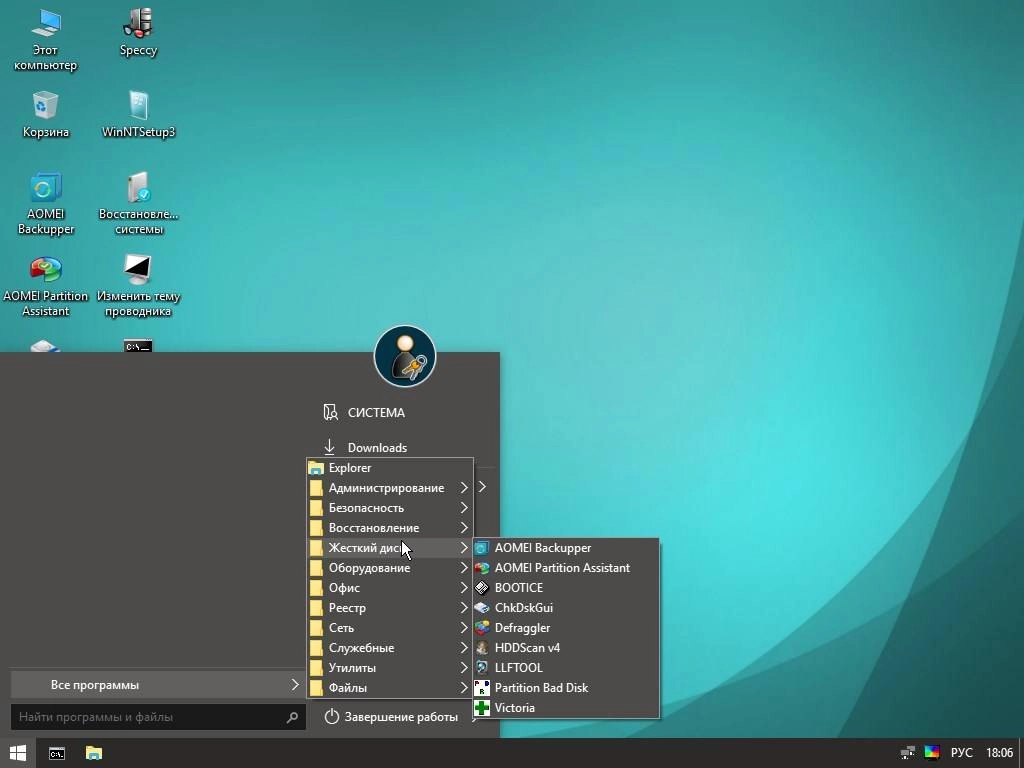Expand the Служебные folder

[x=390, y=648]
